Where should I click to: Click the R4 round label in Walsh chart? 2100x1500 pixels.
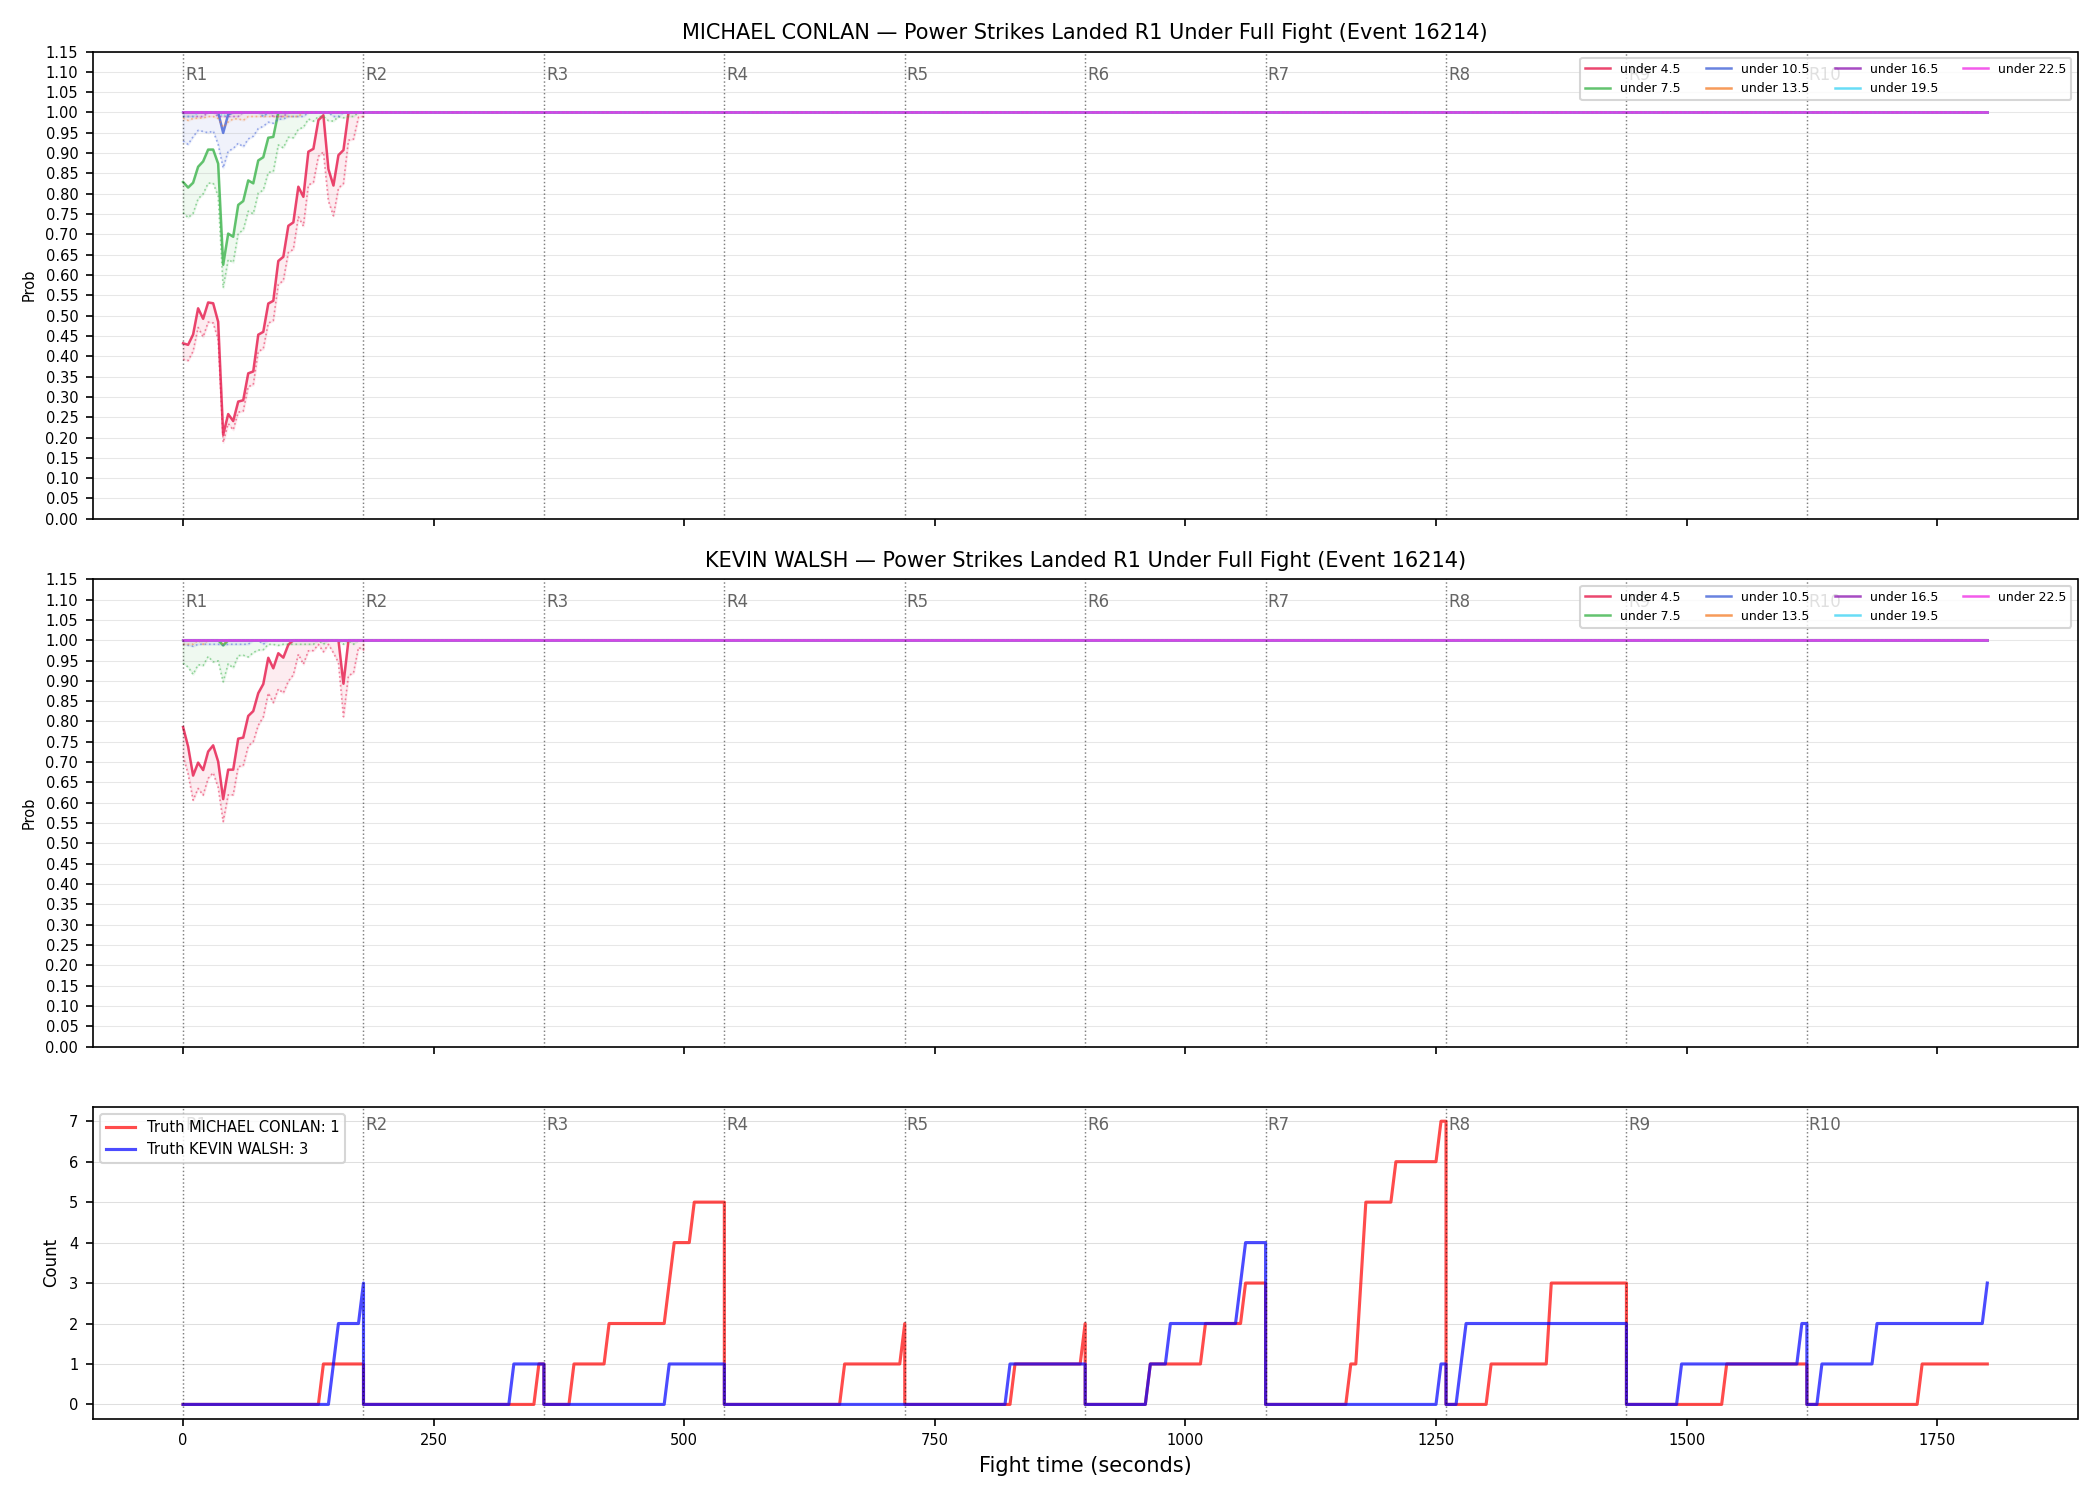(x=737, y=601)
